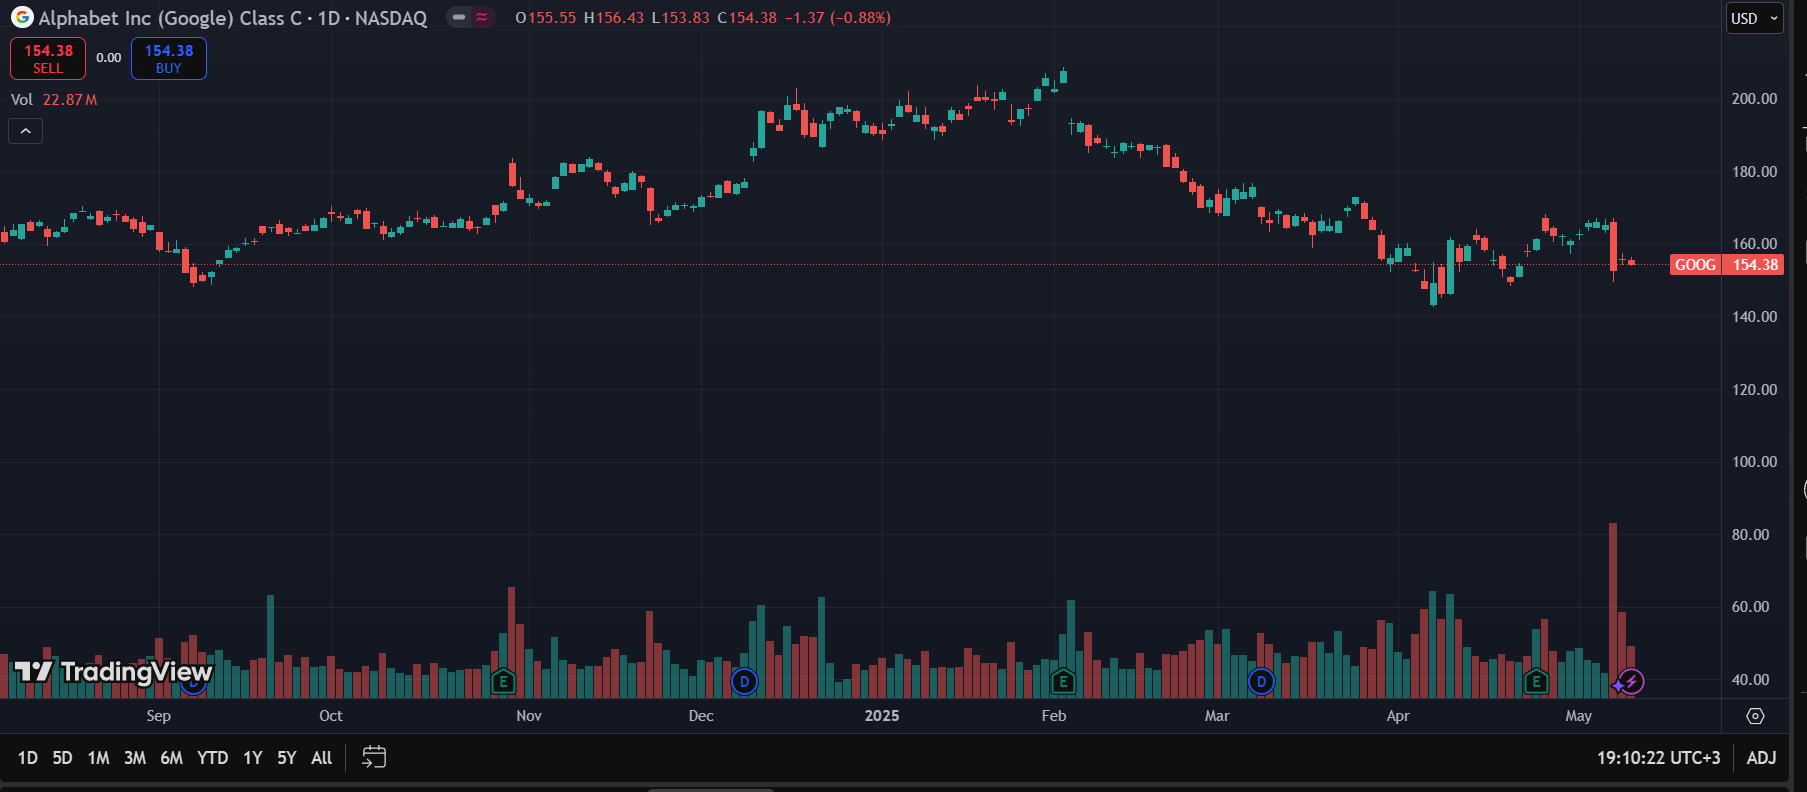1807x792 pixels.
Task: Select the 1Y time range
Action: click(x=253, y=758)
